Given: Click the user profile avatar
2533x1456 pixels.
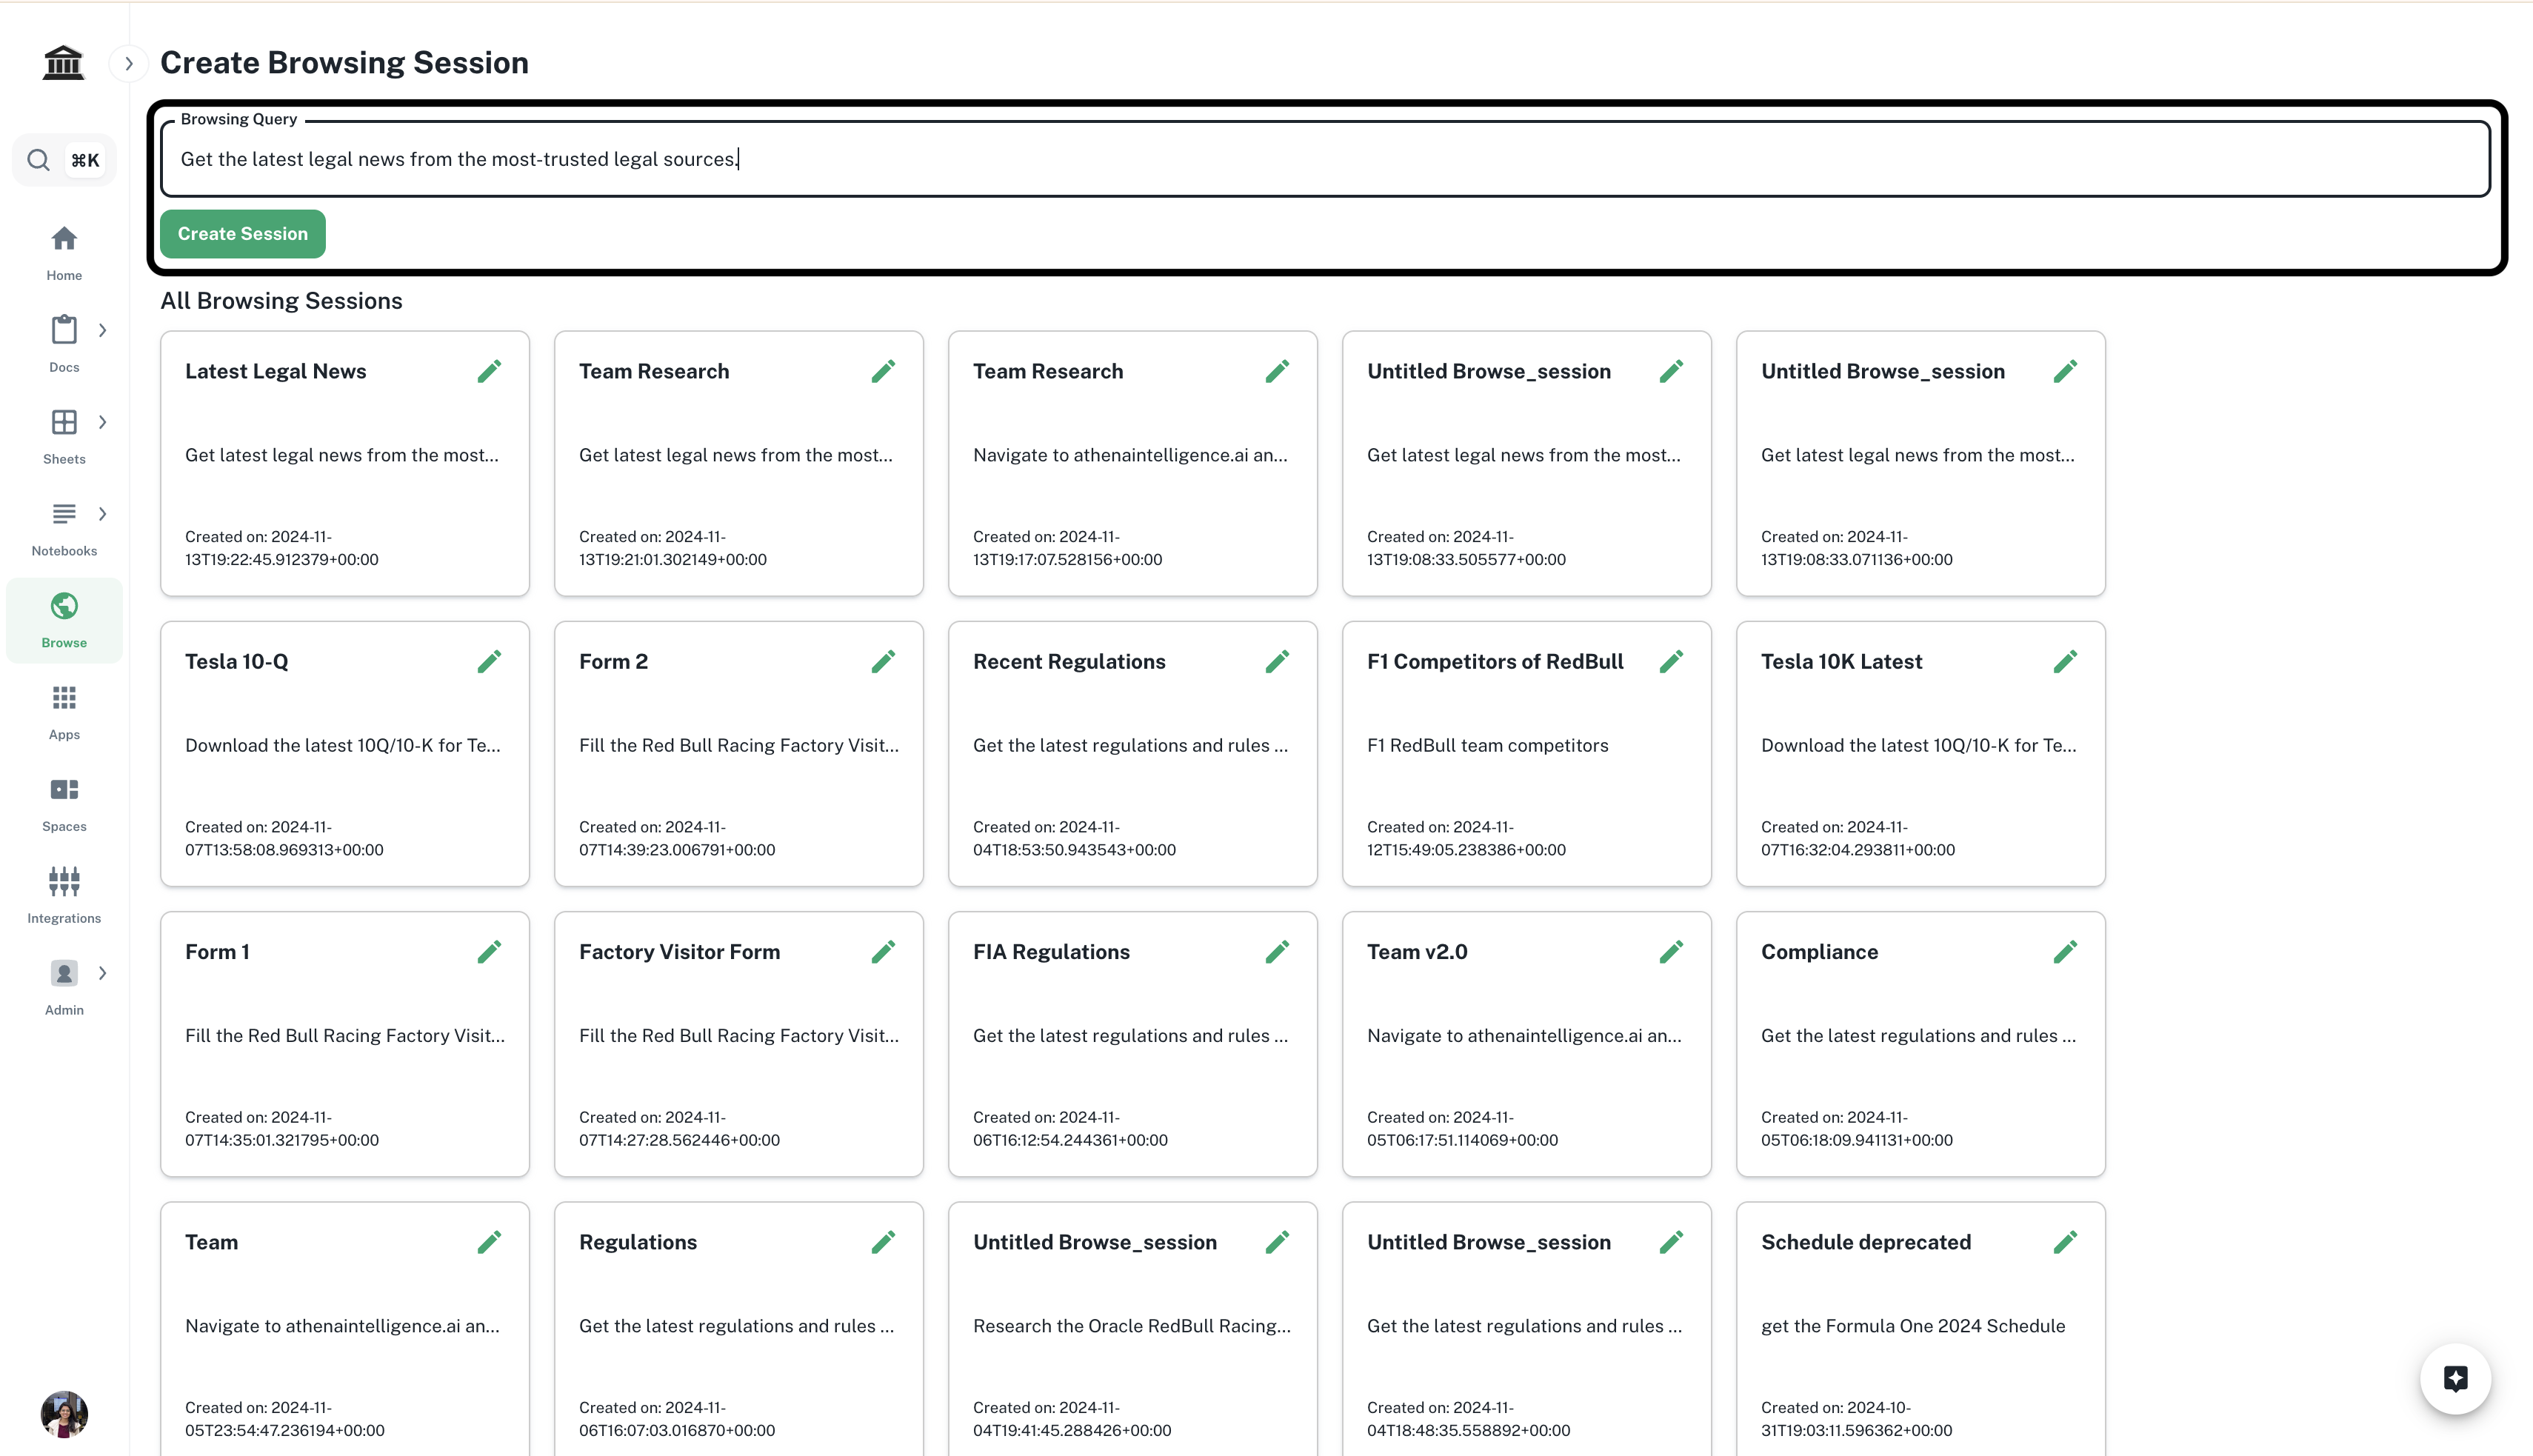Looking at the screenshot, I should click(x=64, y=1414).
